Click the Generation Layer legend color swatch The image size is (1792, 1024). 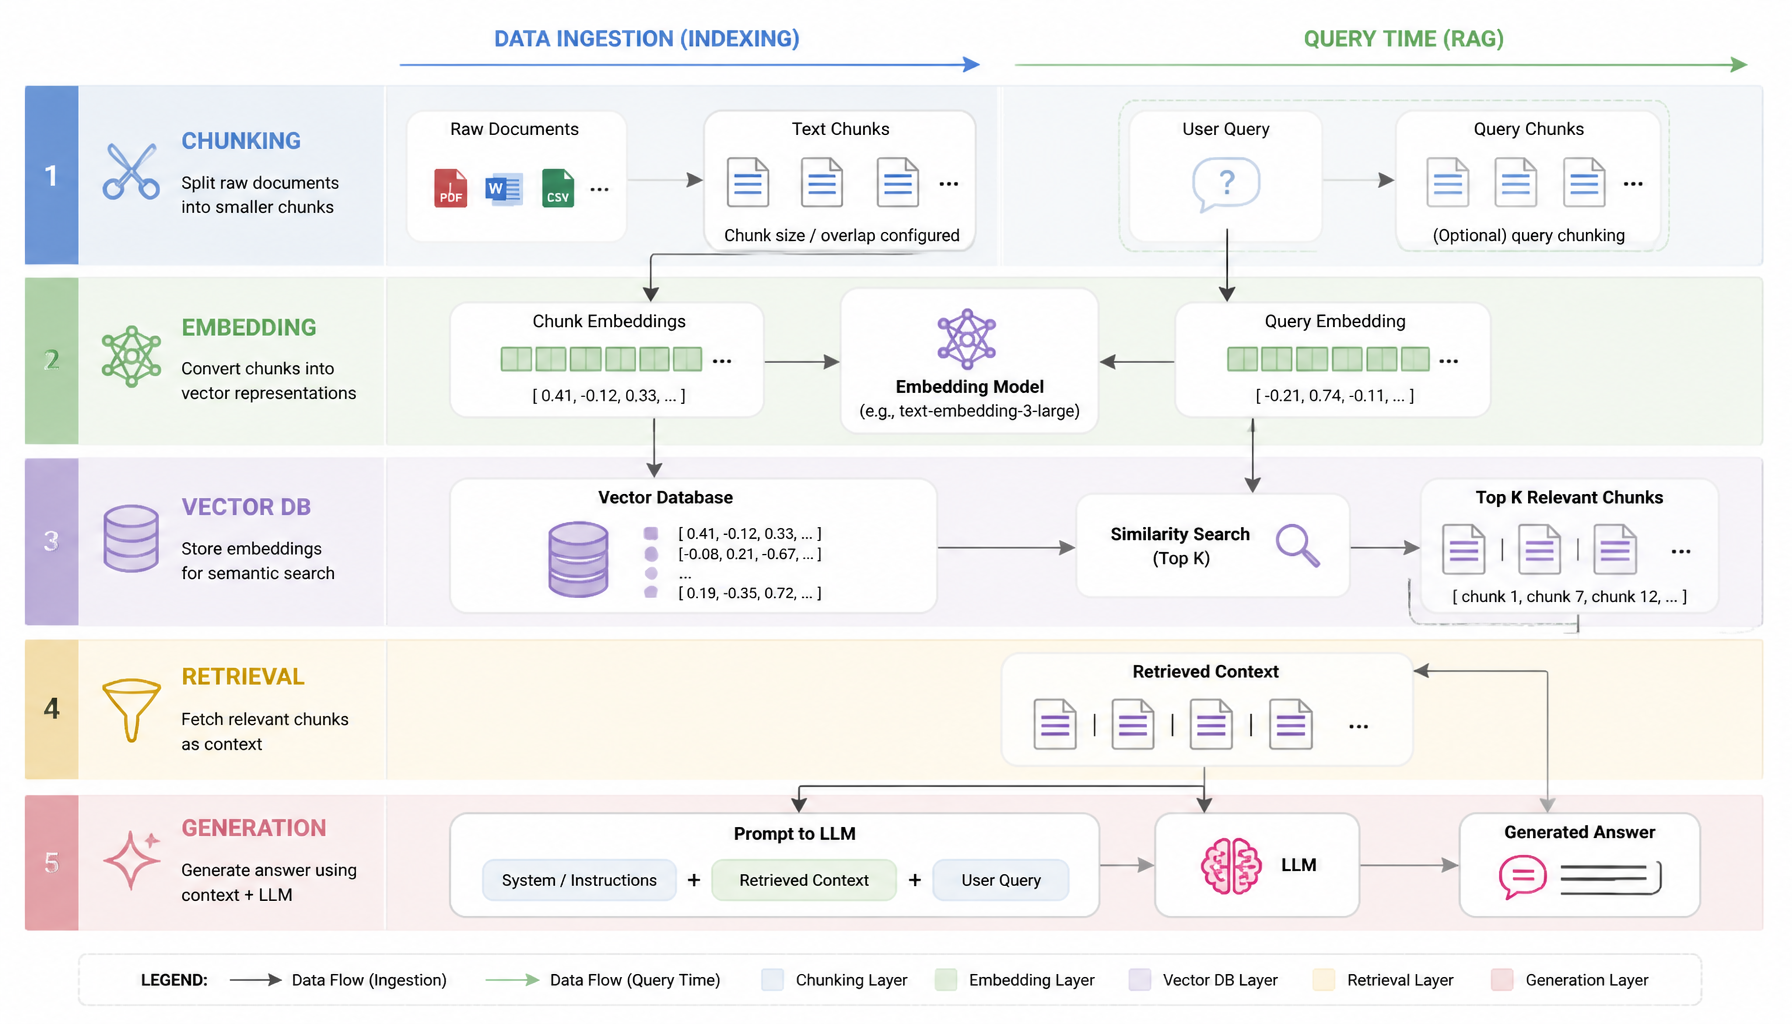click(x=1502, y=980)
